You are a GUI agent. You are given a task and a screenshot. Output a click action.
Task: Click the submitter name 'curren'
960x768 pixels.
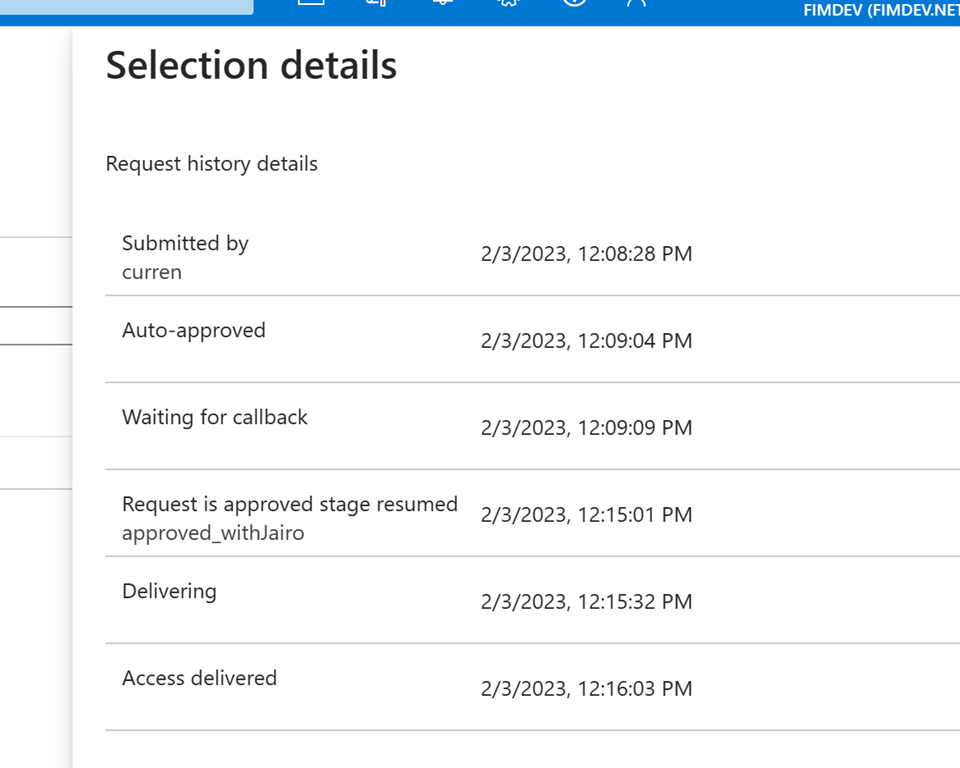tap(152, 272)
